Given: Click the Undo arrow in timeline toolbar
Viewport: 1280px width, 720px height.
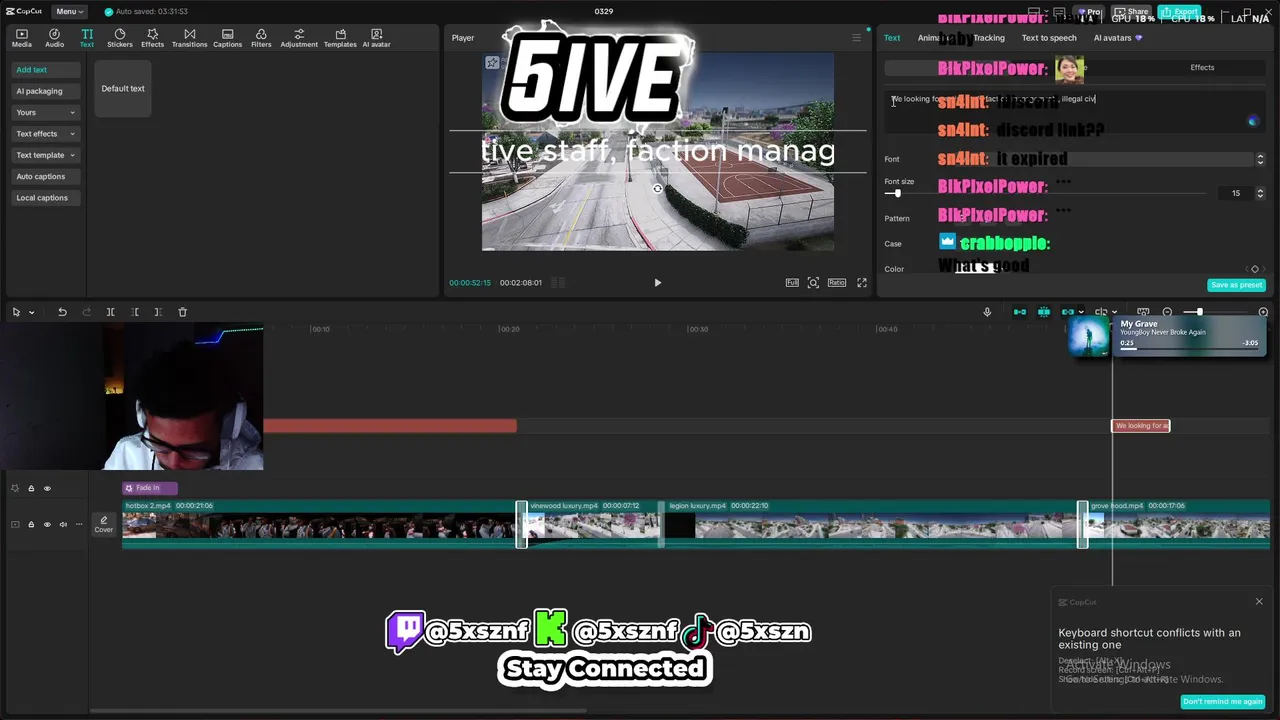Looking at the screenshot, I should (62, 312).
